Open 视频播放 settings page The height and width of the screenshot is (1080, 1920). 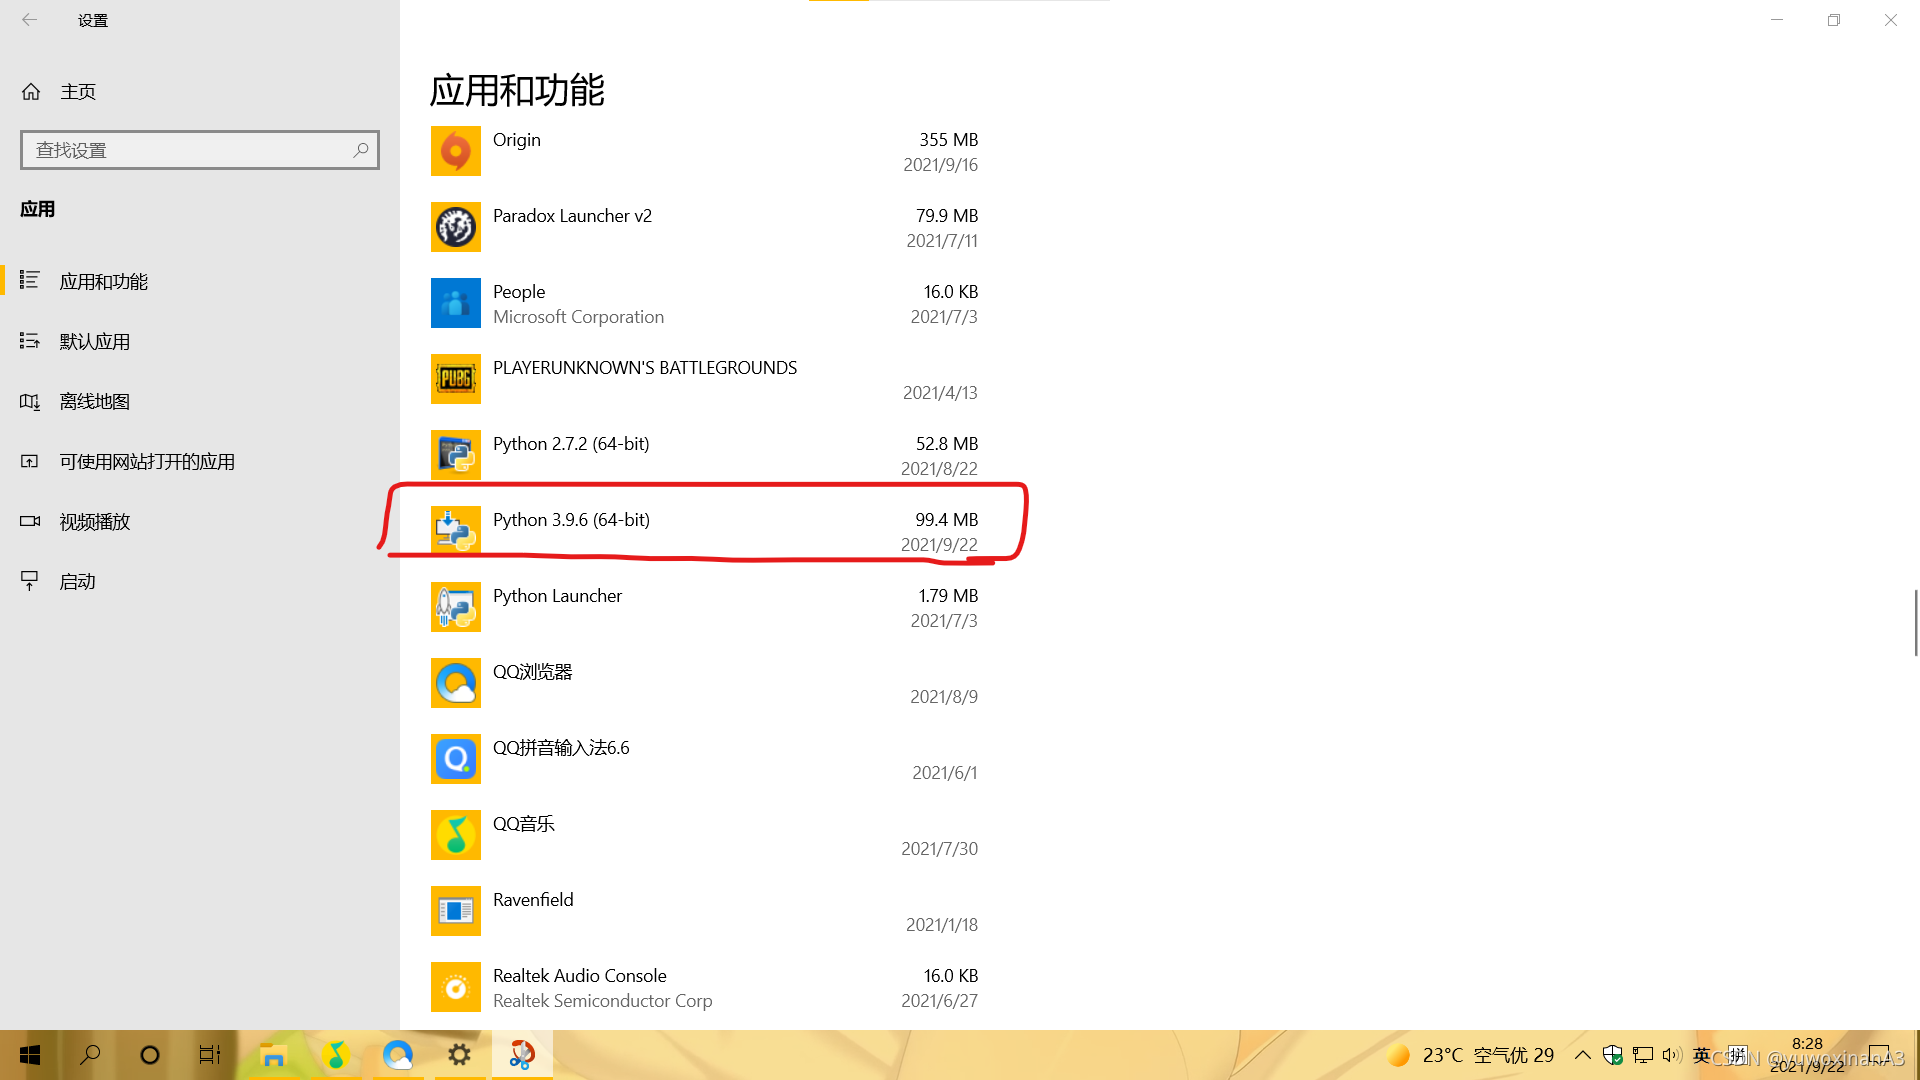199,521
